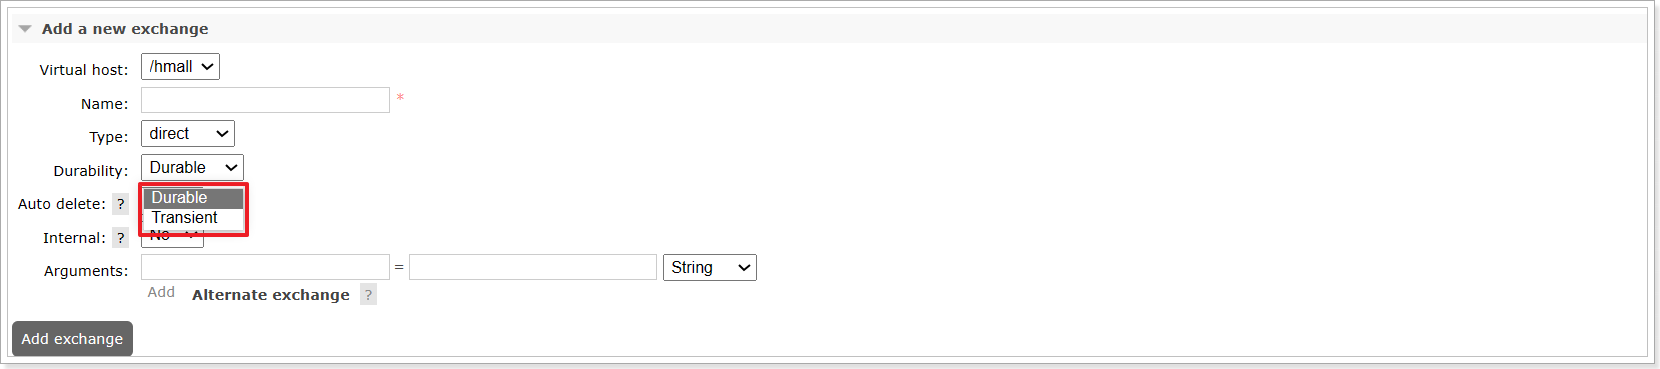Screen dimensions: 1660x369
Task: Click the Add exchange button
Action: click(x=72, y=339)
